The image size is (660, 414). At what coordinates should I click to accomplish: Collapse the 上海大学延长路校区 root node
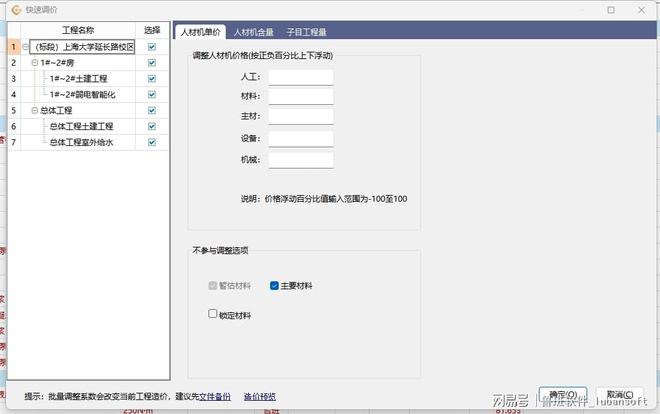pyautogui.click(x=25, y=47)
